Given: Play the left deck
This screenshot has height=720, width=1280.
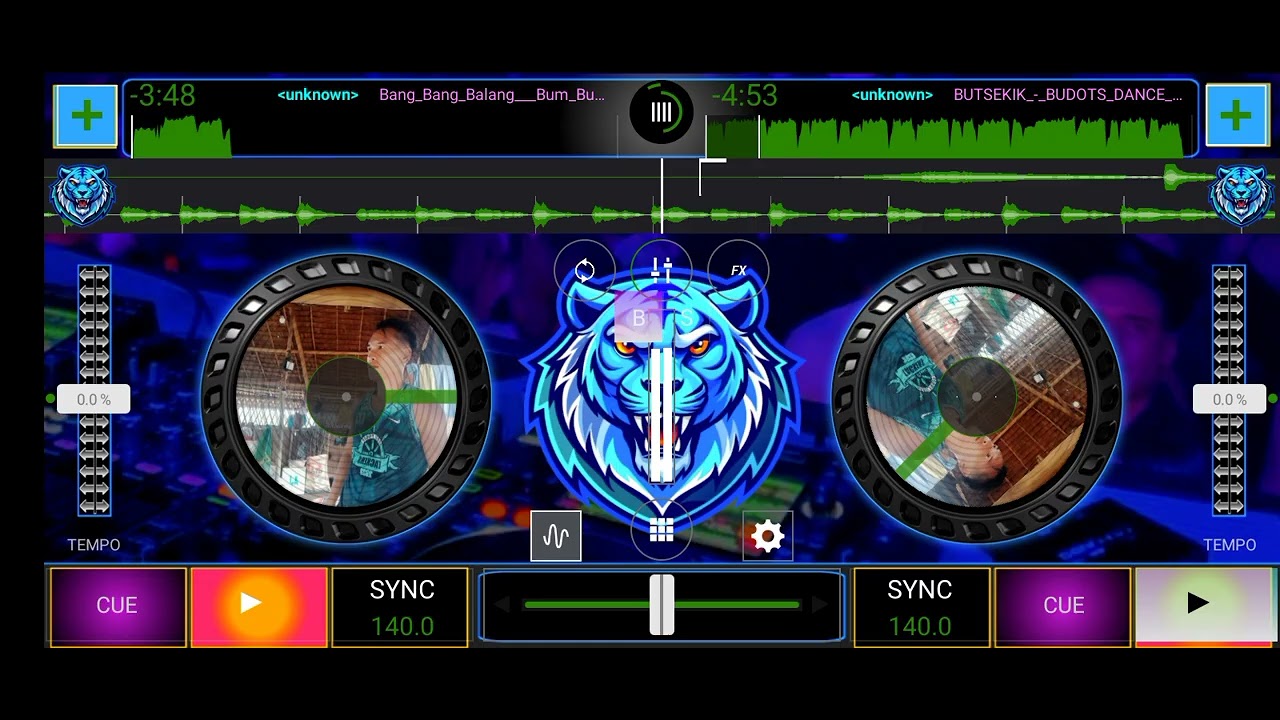Looking at the screenshot, I should coord(259,606).
